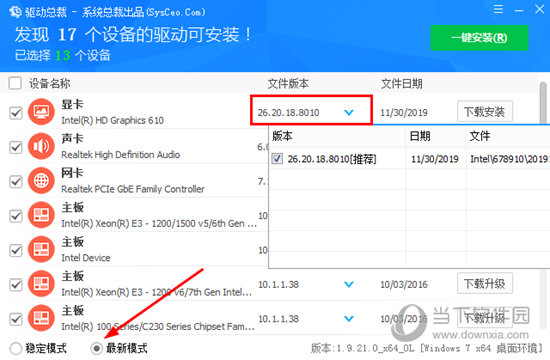Uncheck the Intel Device checkbox

16,251
